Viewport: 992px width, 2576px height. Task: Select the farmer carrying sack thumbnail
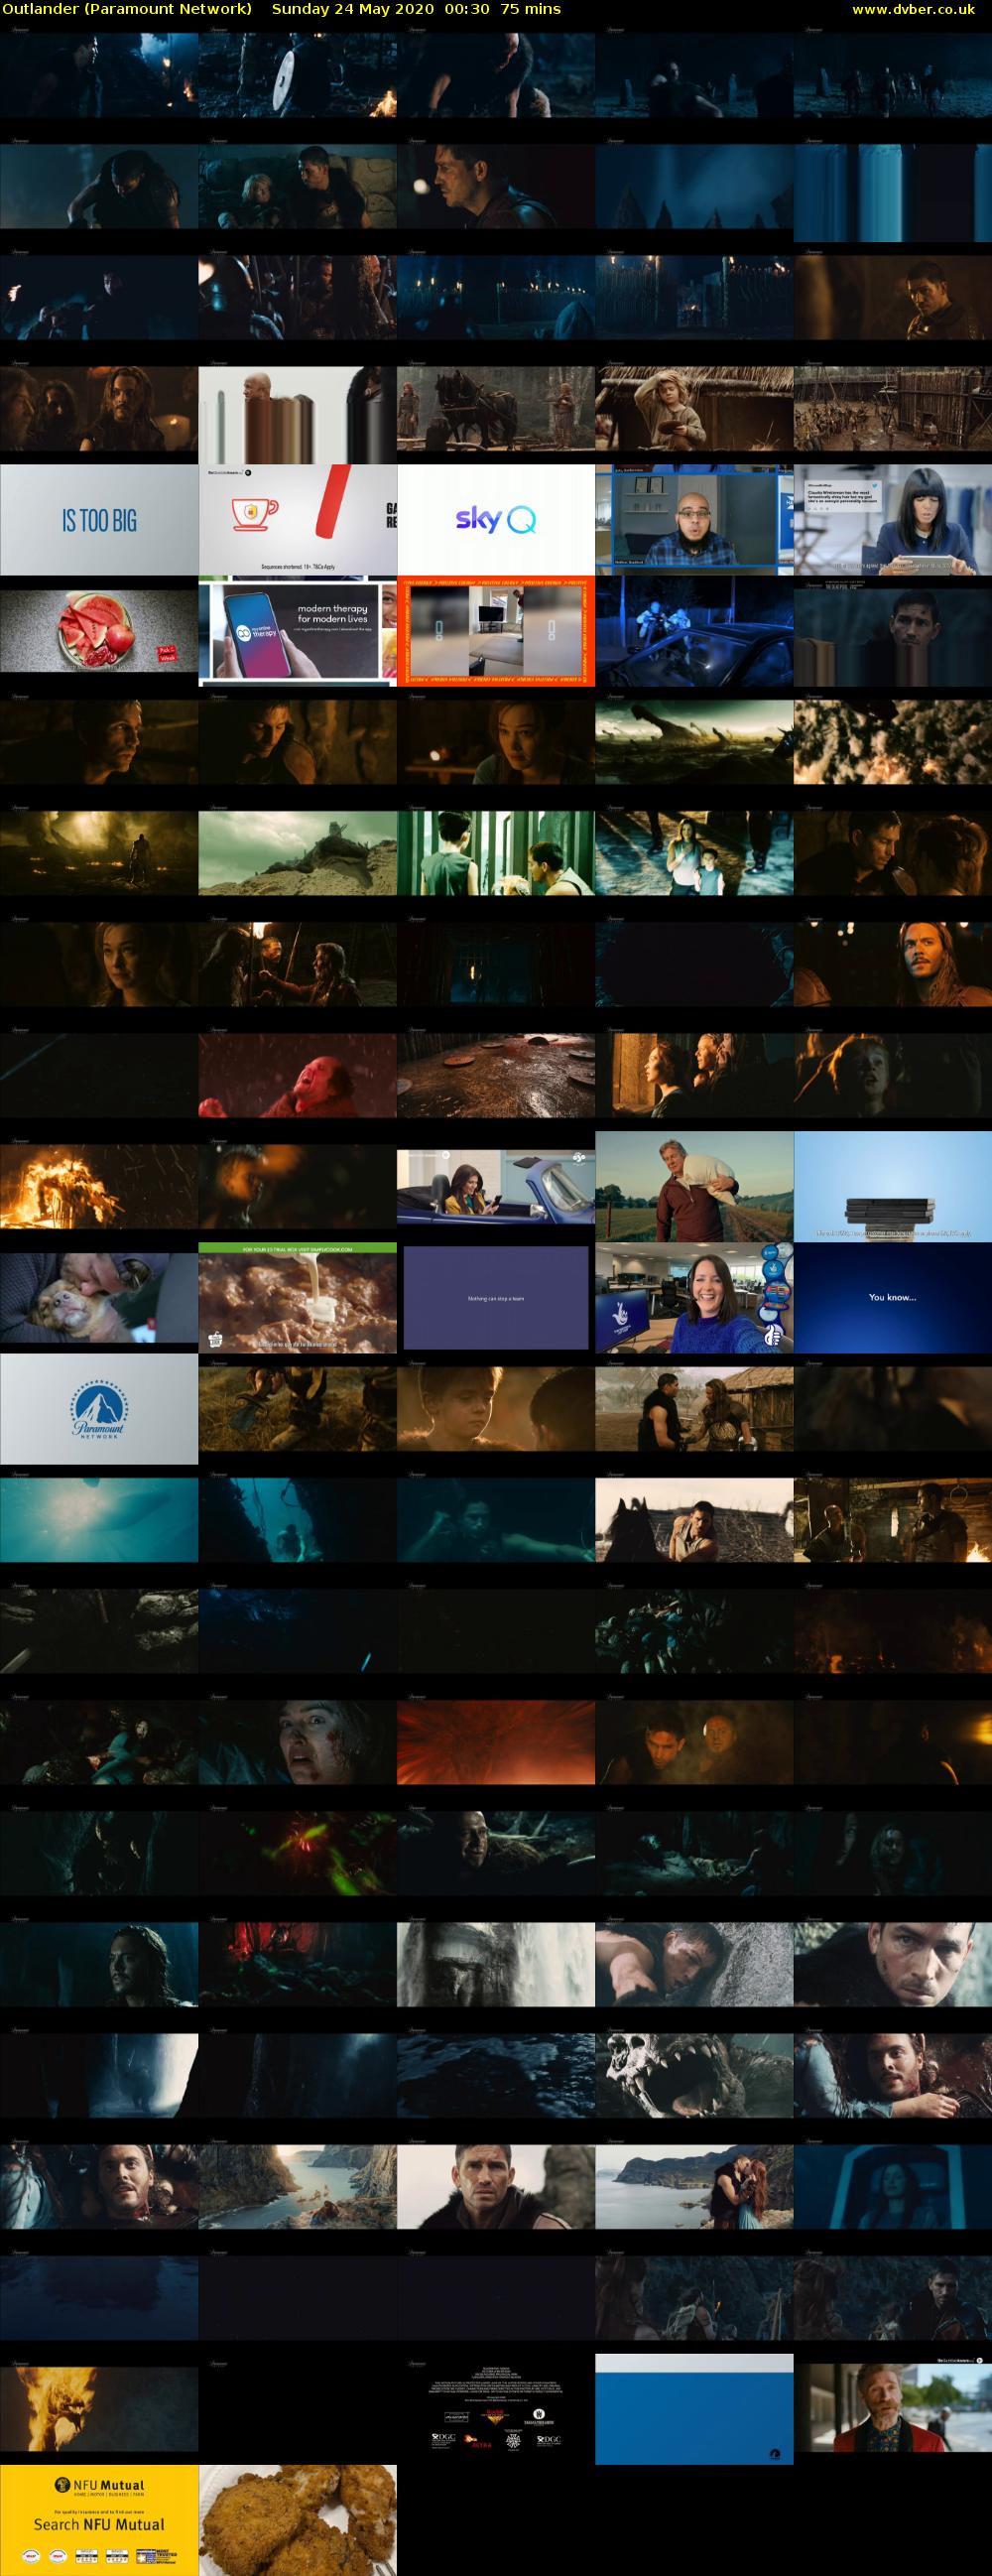[694, 1187]
